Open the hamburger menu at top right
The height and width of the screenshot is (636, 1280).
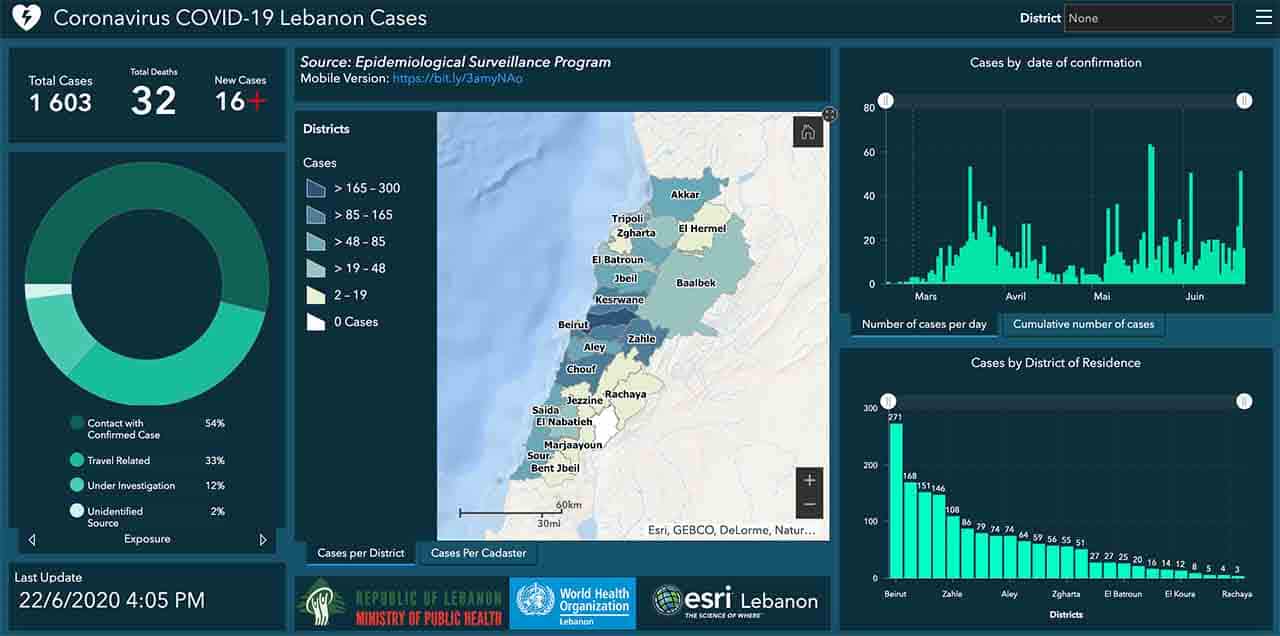click(x=1264, y=18)
